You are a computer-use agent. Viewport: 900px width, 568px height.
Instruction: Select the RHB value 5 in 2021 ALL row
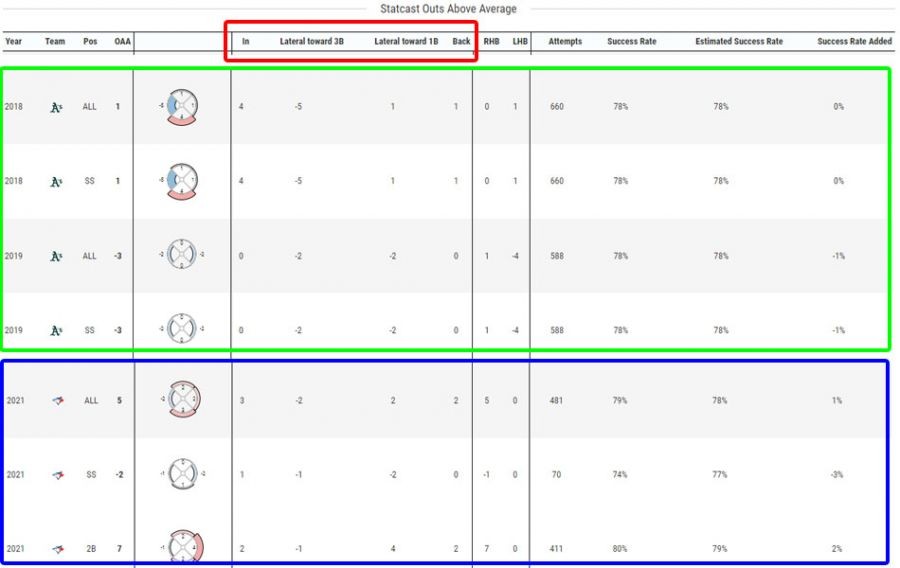(487, 400)
